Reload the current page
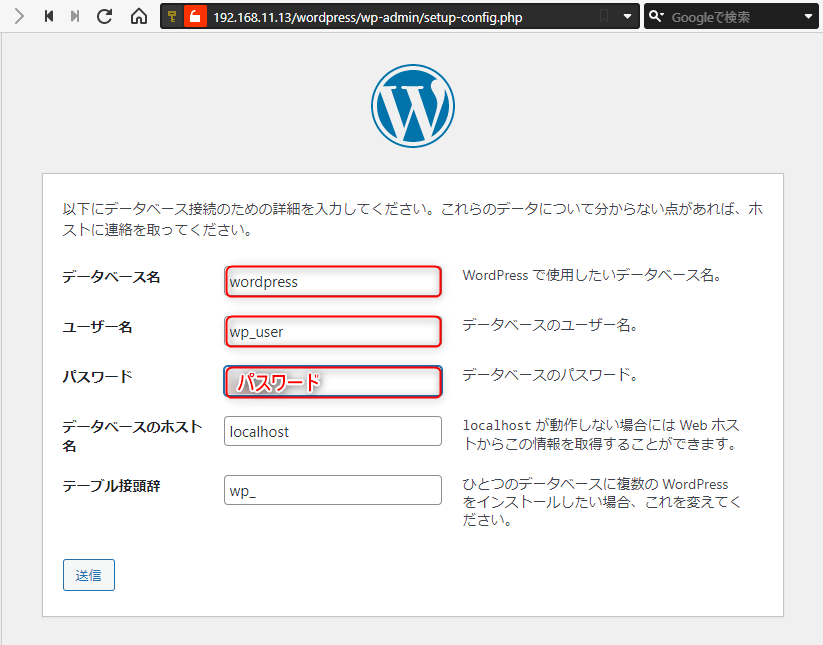Viewport: 823px width, 645px height. [105, 17]
